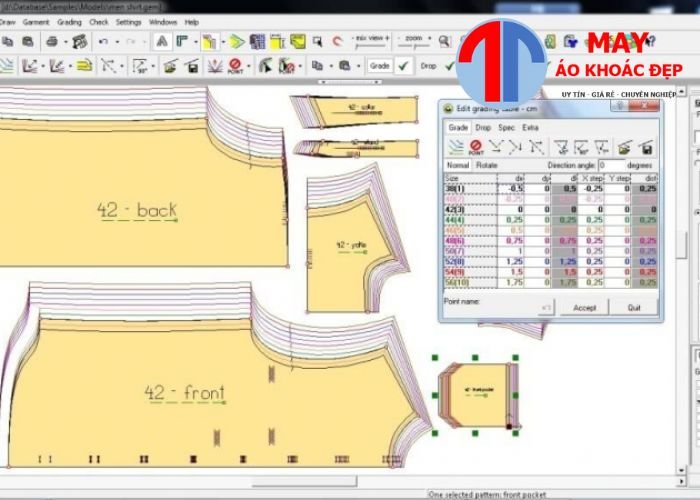Click the red POINT icon in main toolbar
The image size is (700, 500).
(x=236, y=66)
